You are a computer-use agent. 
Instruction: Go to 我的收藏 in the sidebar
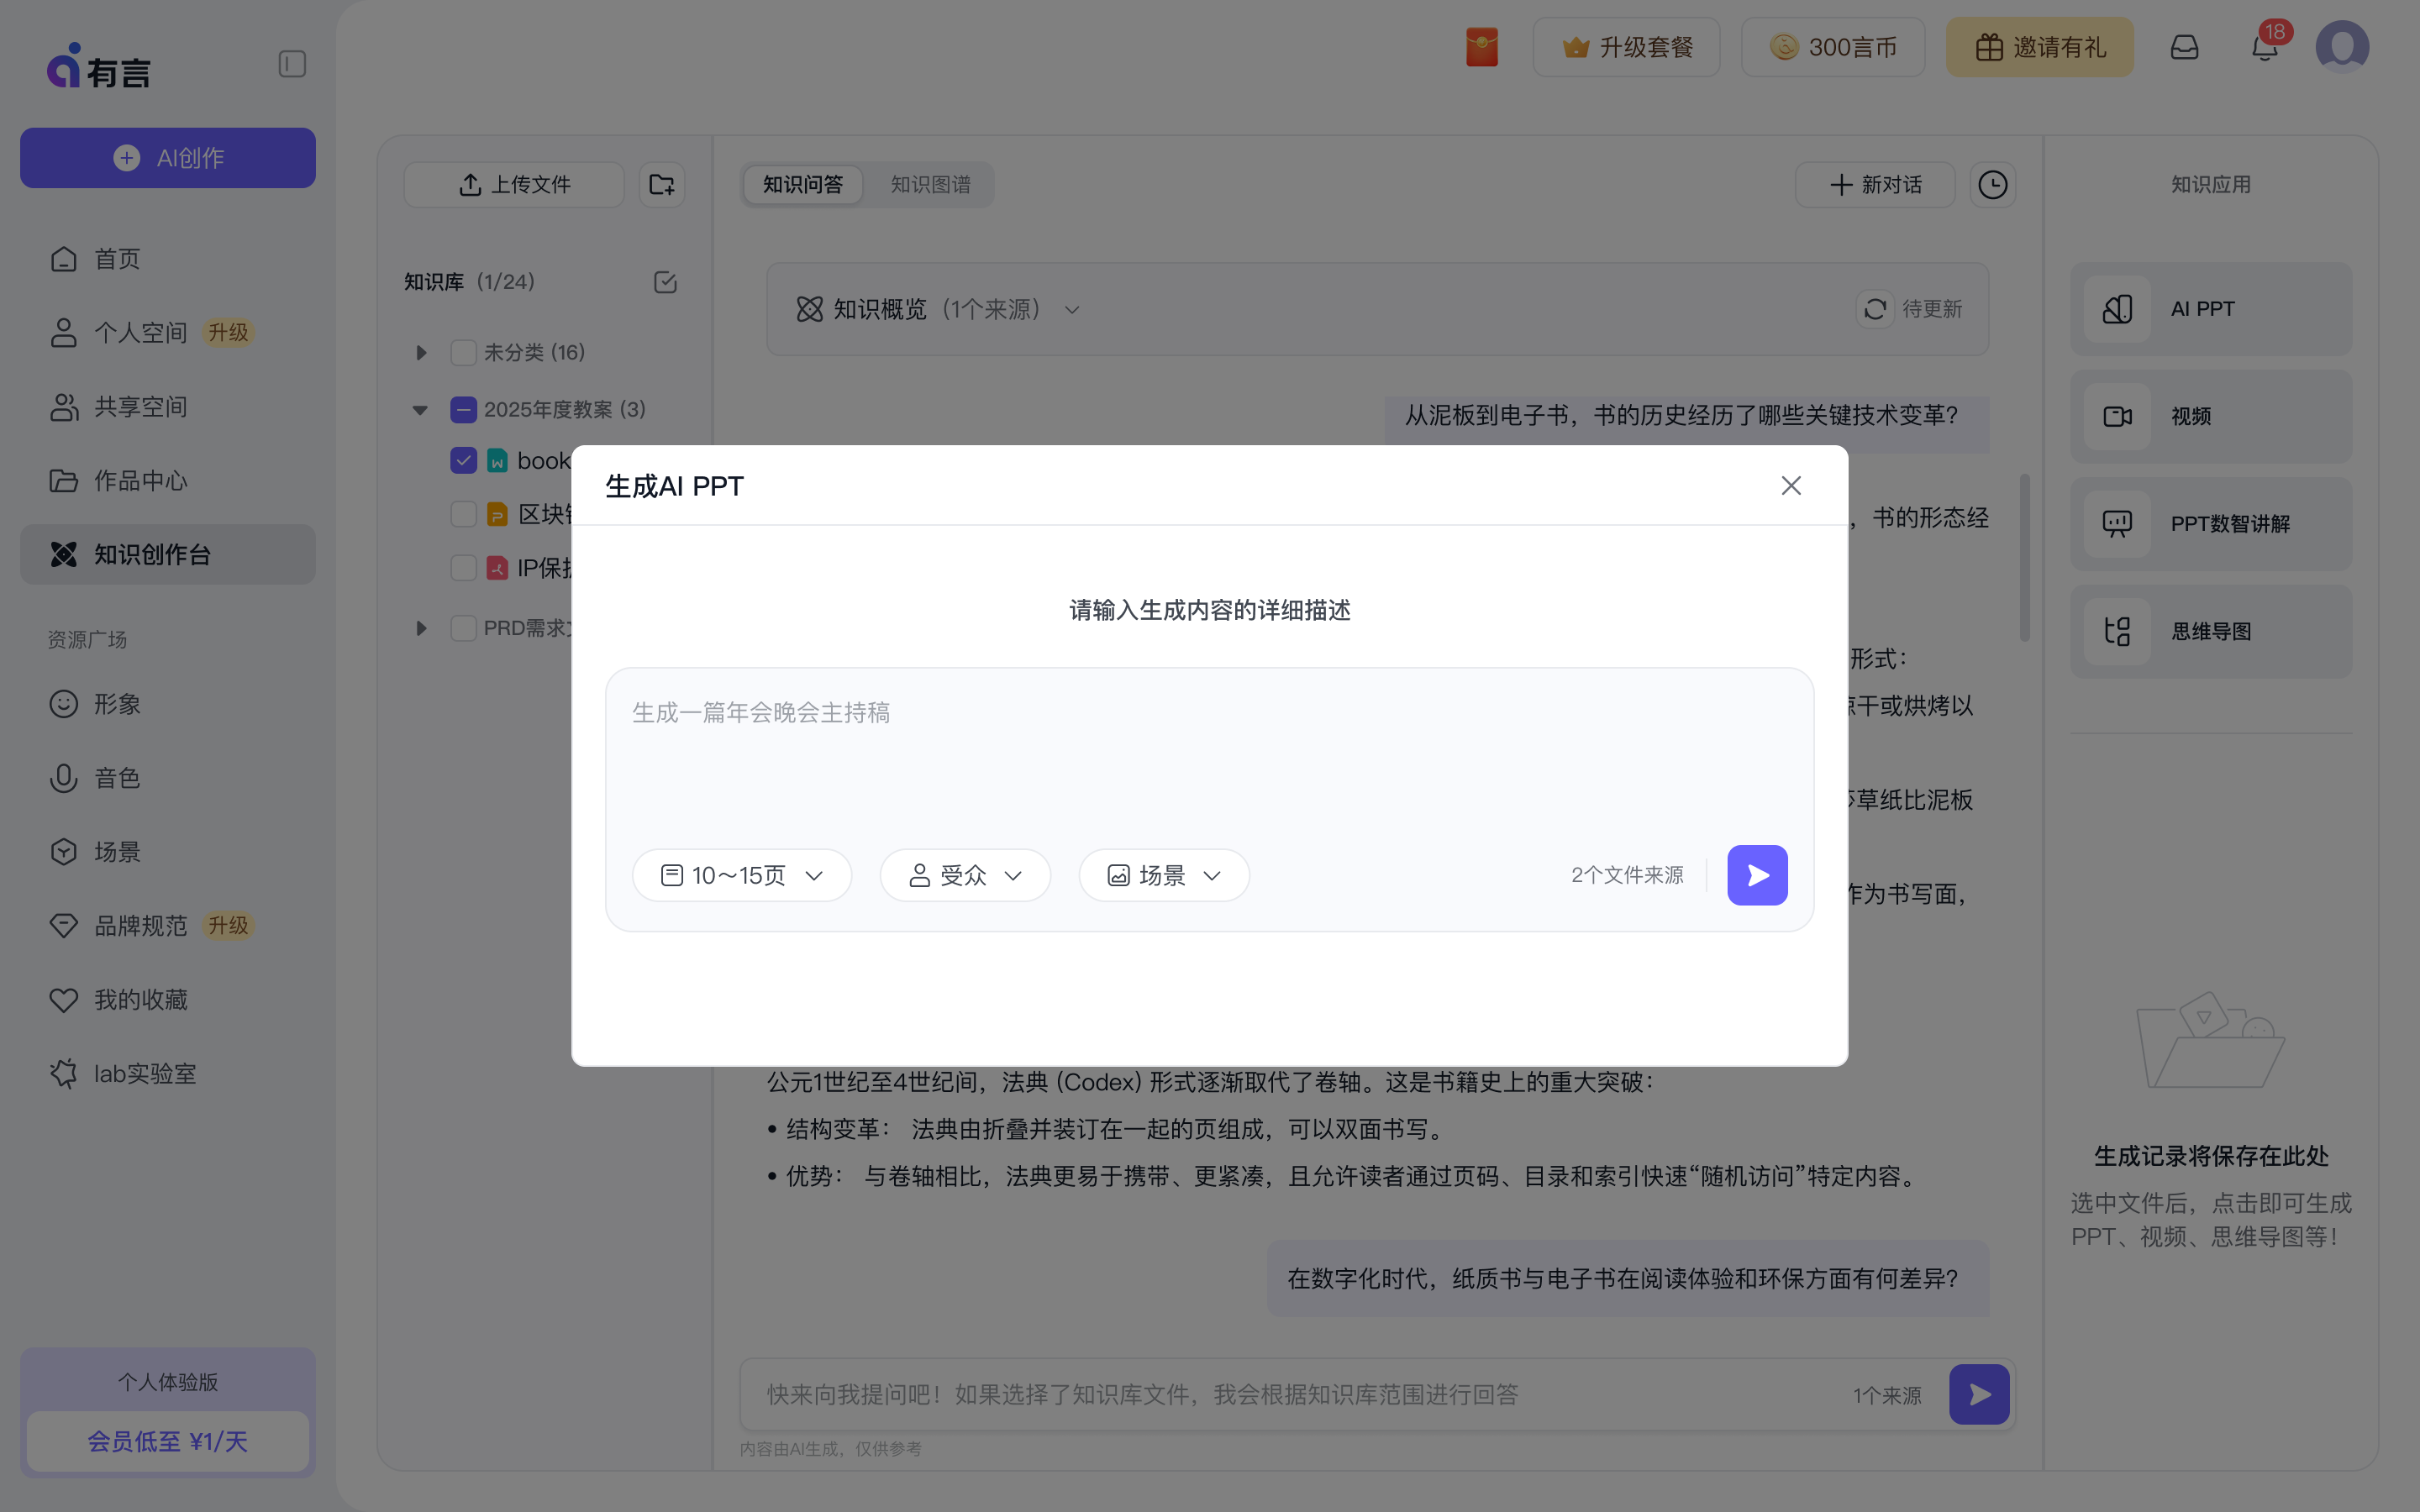[x=141, y=999]
